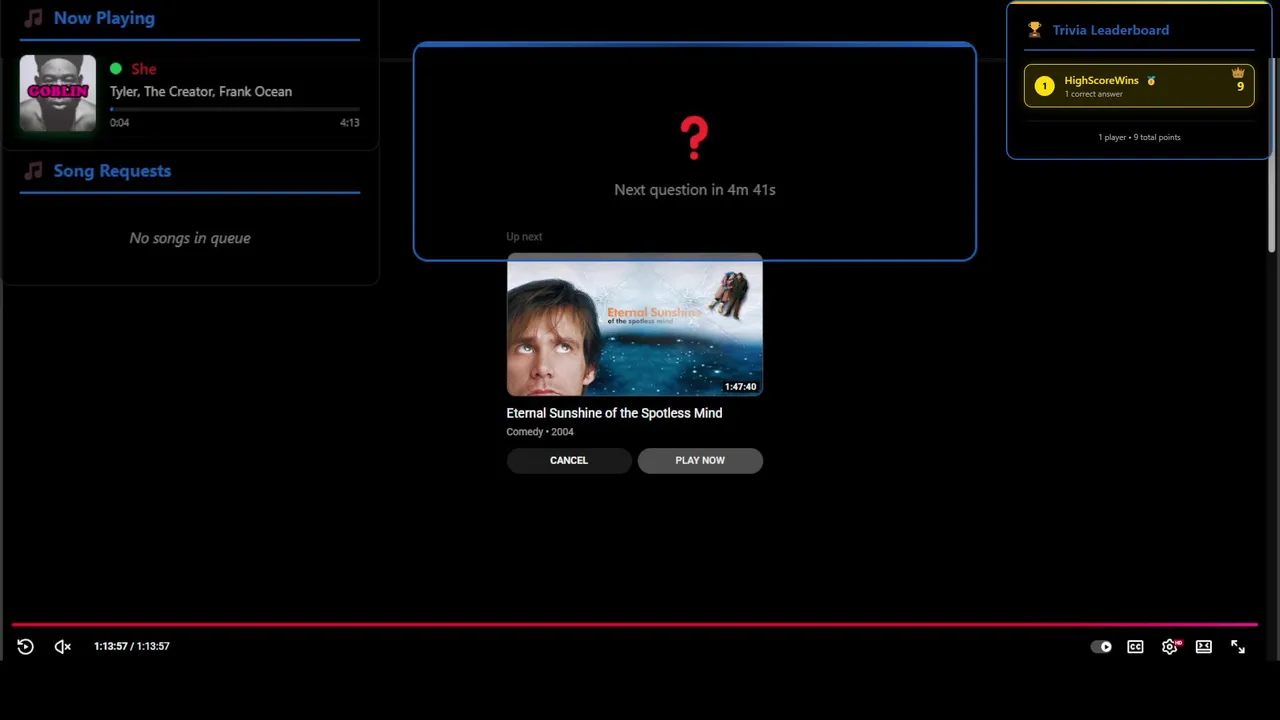Image resolution: width=1280 pixels, height=720 pixels.
Task: Toggle the autoplay switch
Action: point(1101,647)
